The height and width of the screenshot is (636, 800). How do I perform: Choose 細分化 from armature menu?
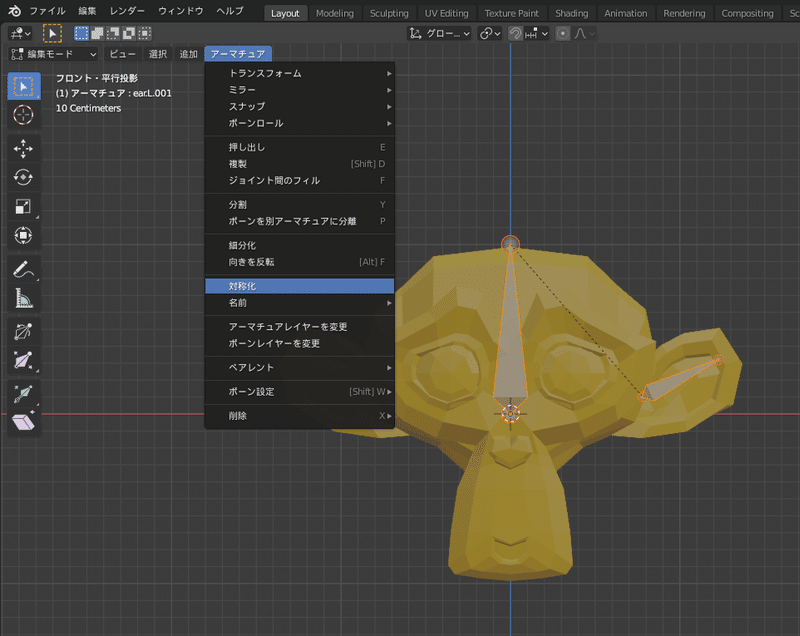(299, 245)
